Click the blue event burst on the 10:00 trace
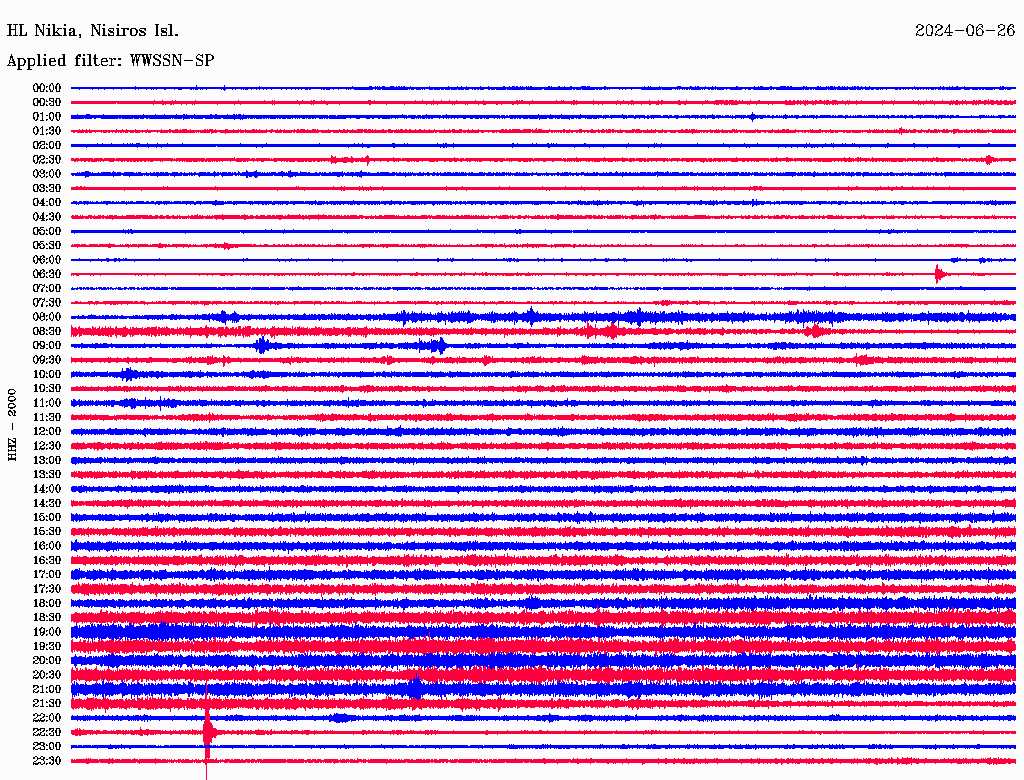The width and height of the screenshot is (1024, 780). coord(128,374)
